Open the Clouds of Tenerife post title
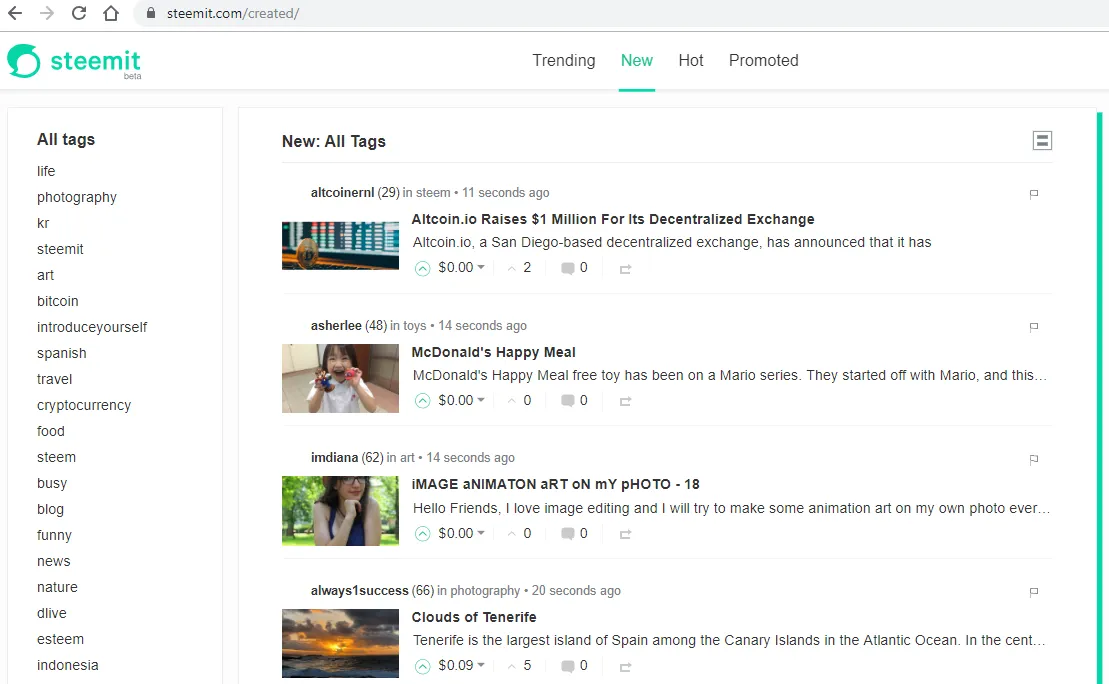Viewport: 1109px width, 684px height. (x=474, y=618)
